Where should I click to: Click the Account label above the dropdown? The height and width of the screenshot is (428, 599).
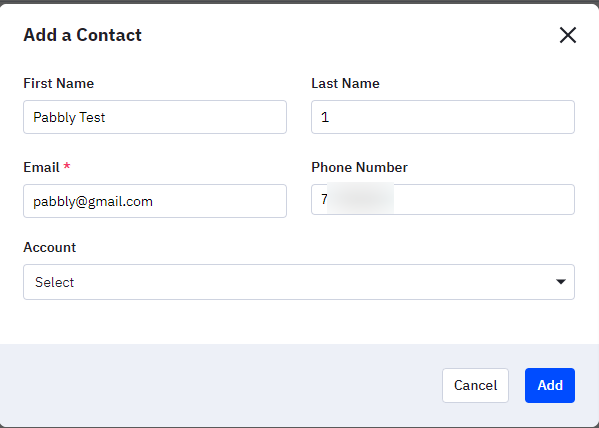tap(50, 247)
